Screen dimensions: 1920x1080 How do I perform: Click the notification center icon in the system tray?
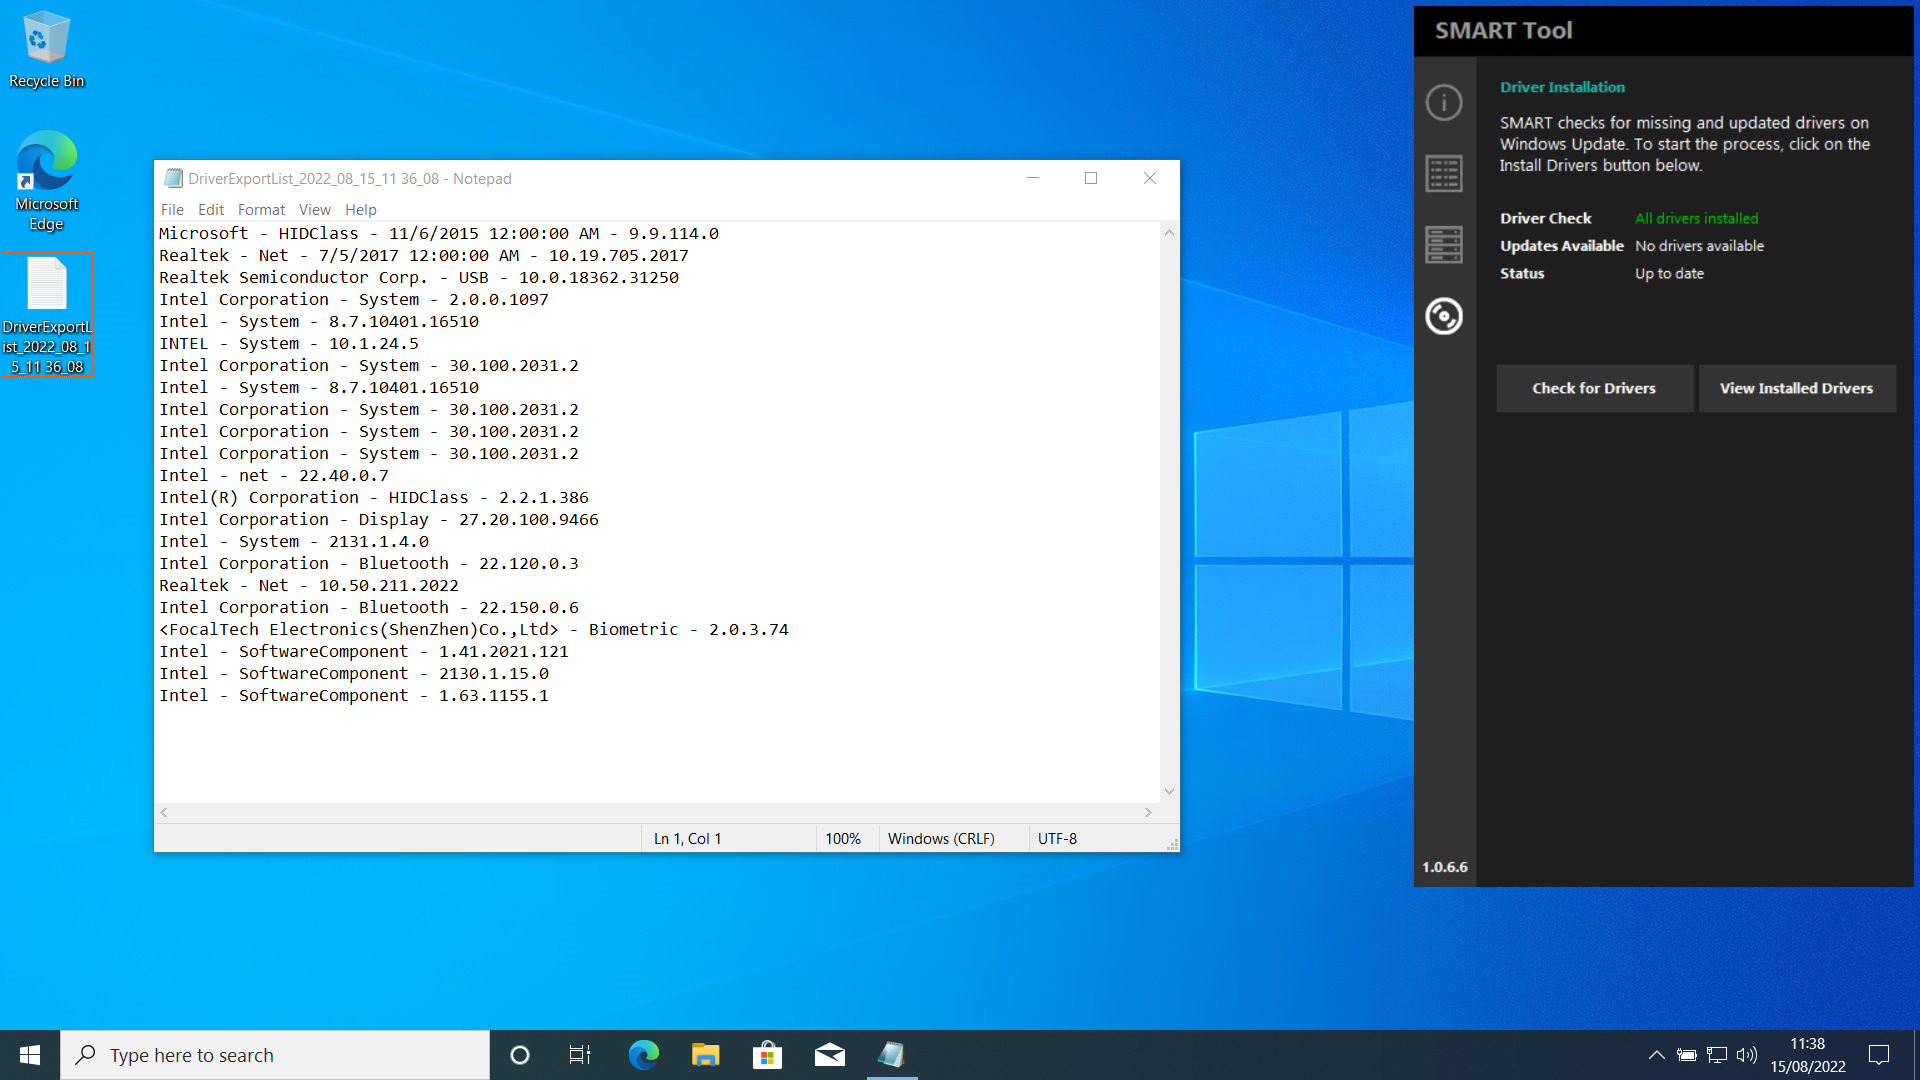click(1878, 1054)
